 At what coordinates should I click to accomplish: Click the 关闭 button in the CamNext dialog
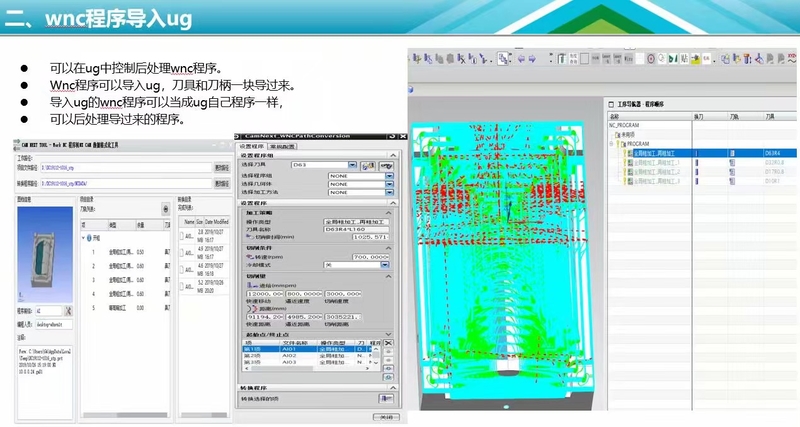(x=386, y=417)
